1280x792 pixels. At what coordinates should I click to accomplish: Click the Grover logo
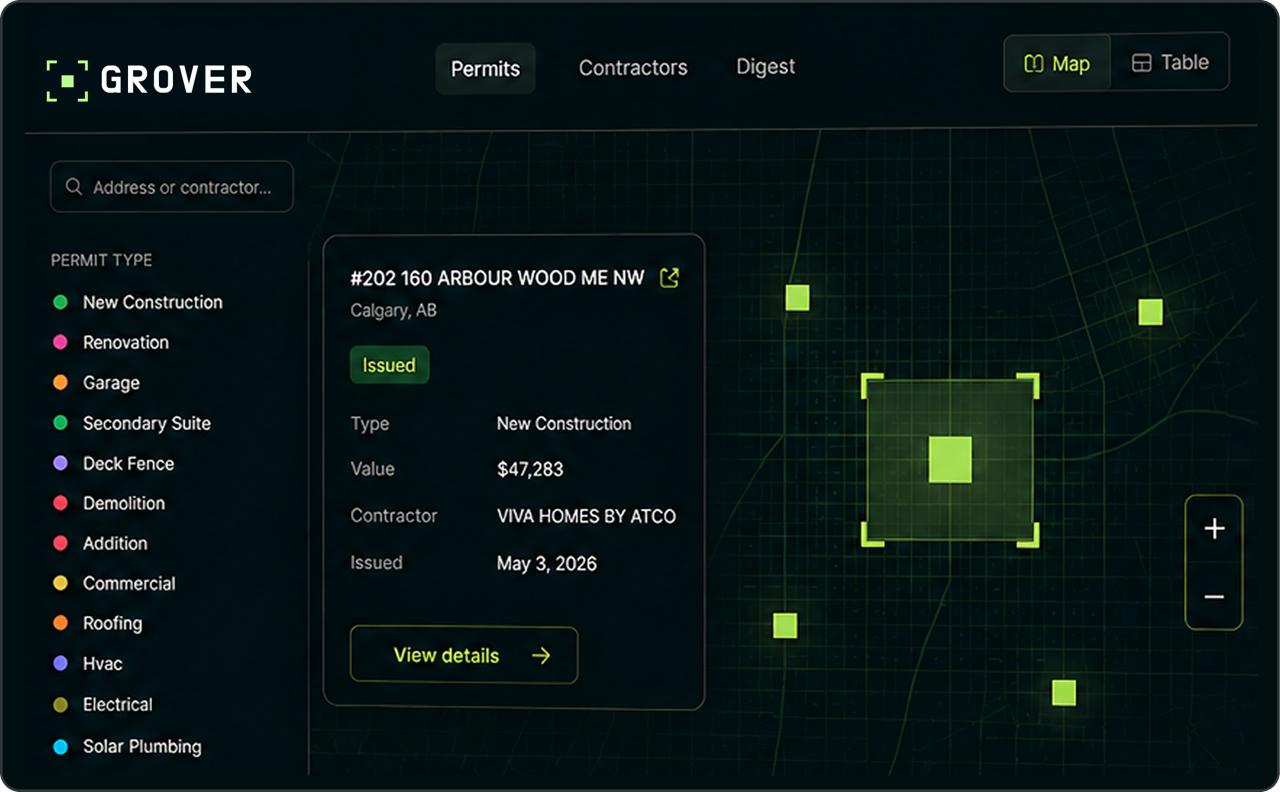click(x=149, y=80)
